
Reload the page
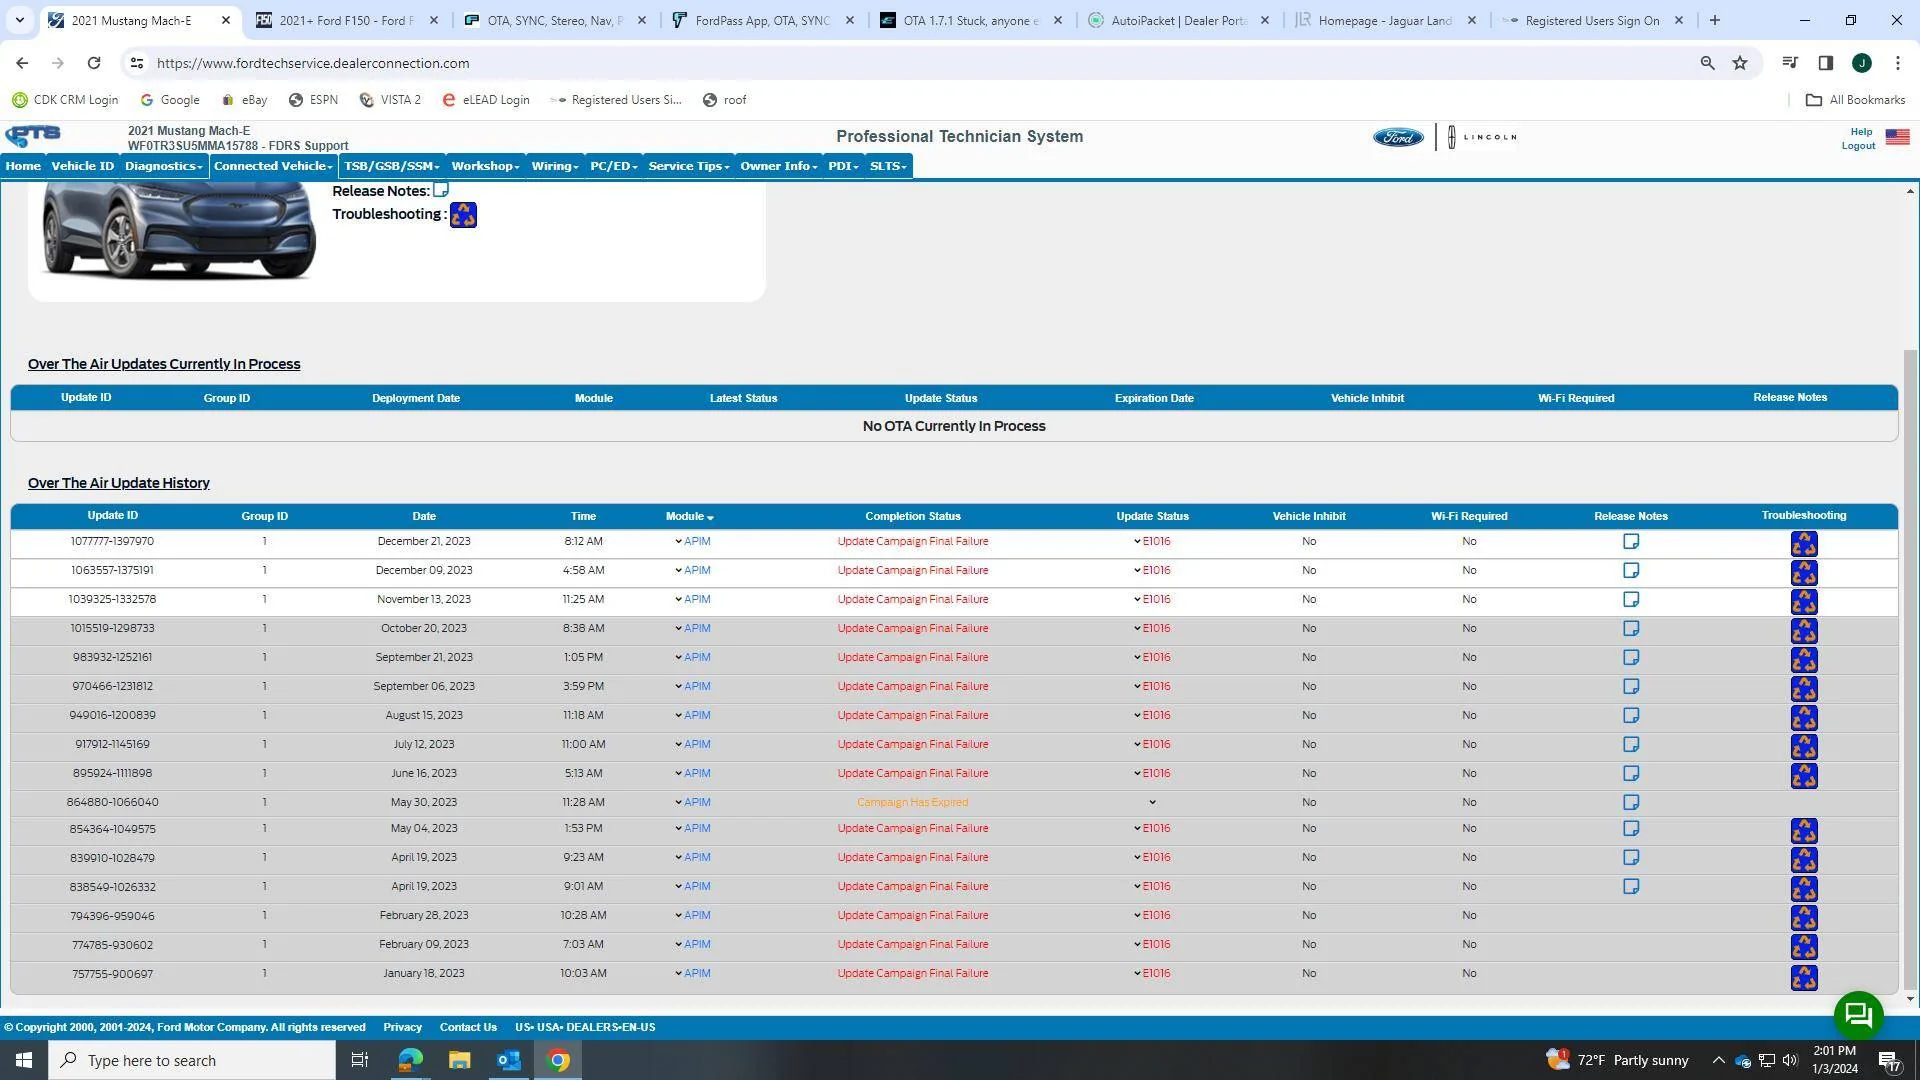point(94,63)
